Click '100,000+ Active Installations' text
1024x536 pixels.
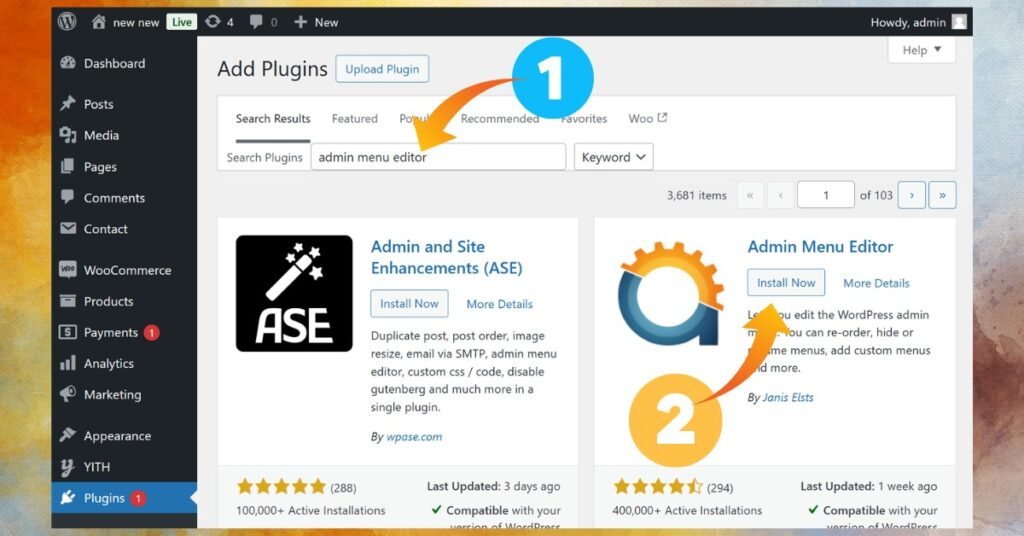point(311,511)
